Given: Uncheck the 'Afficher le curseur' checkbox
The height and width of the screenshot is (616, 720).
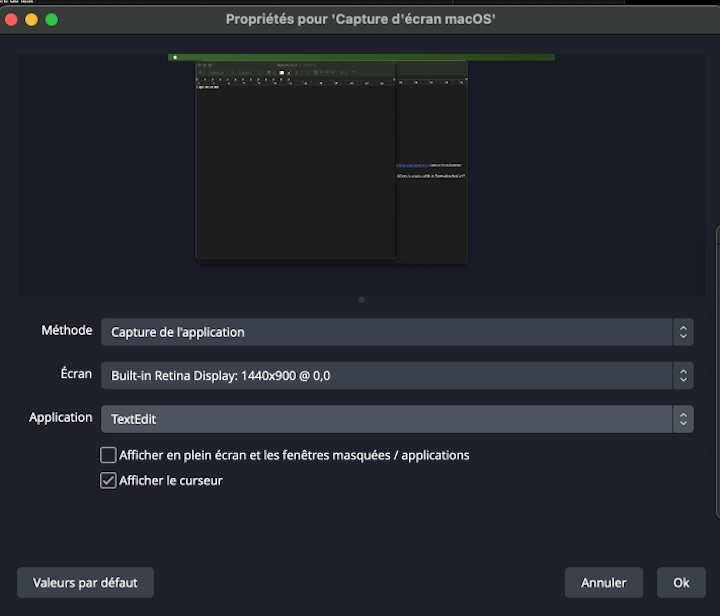Looking at the screenshot, I should tap(109, 481).
